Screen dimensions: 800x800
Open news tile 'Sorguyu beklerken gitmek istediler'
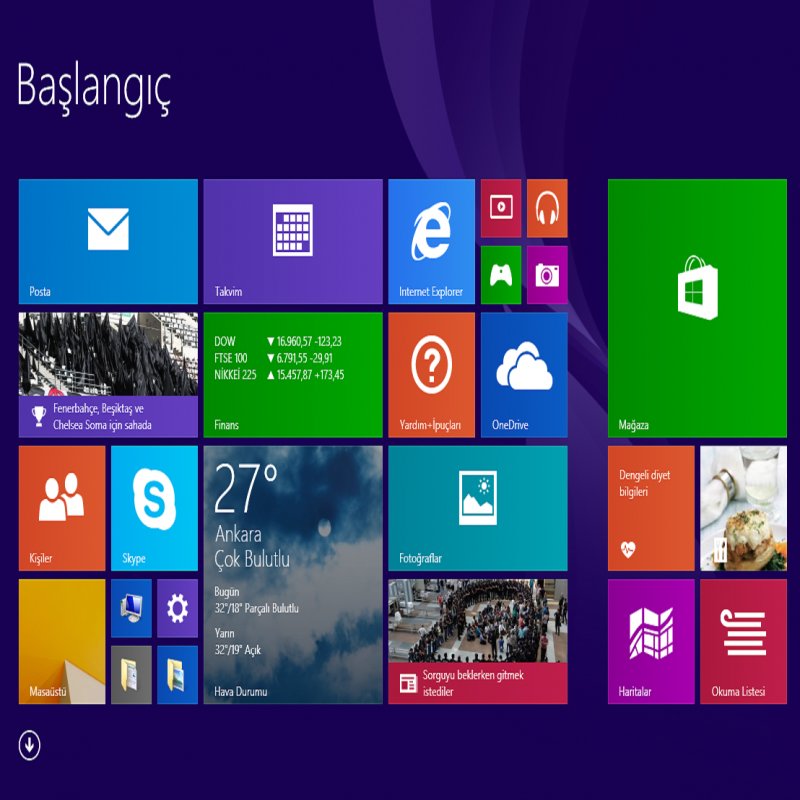point(478,642)
